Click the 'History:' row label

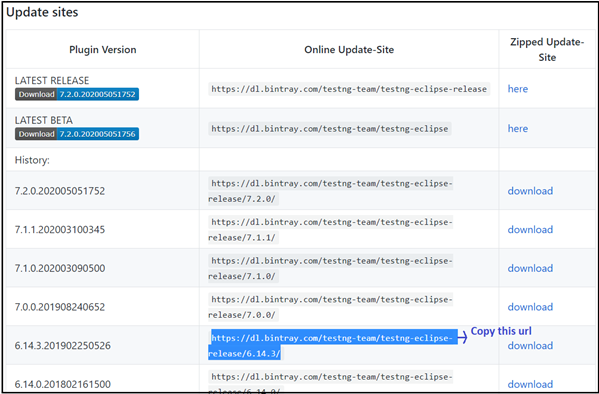click(x=32, y=160)
